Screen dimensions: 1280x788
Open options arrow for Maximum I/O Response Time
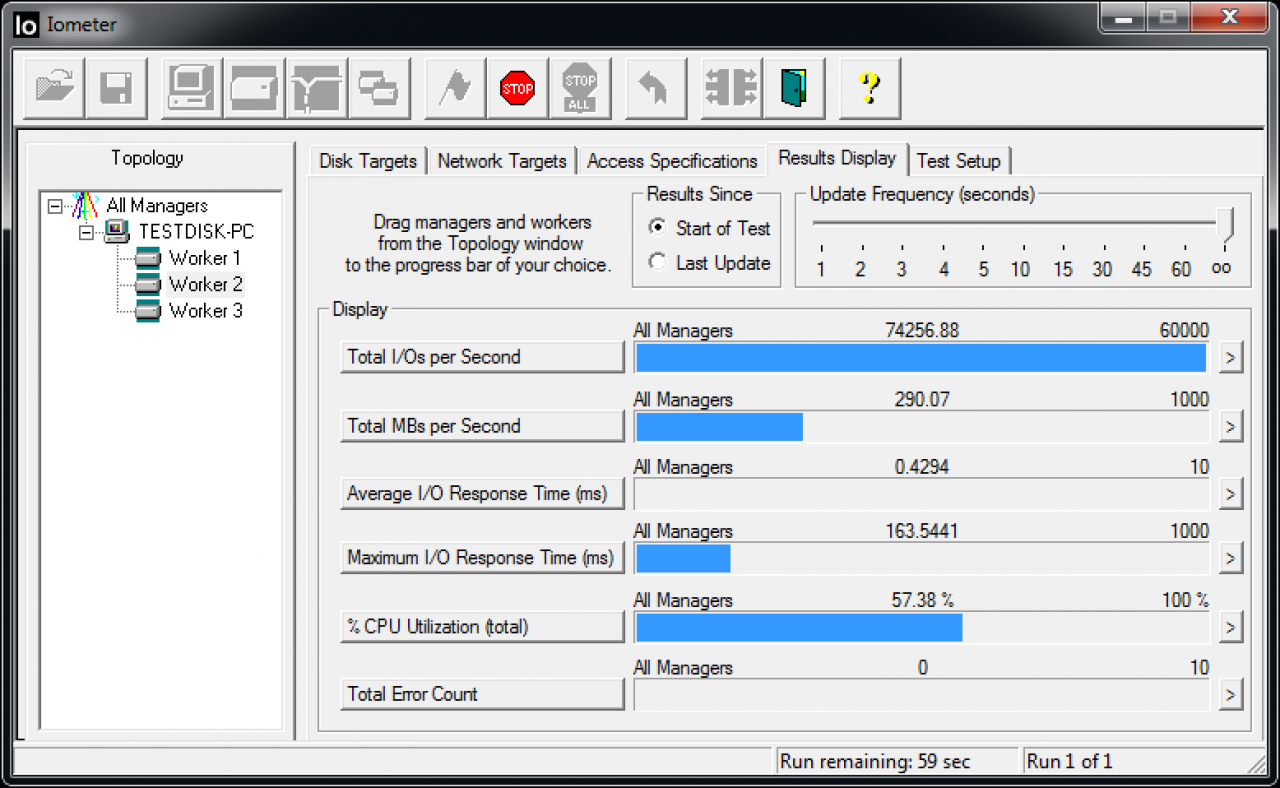(x=1230, y=558)
